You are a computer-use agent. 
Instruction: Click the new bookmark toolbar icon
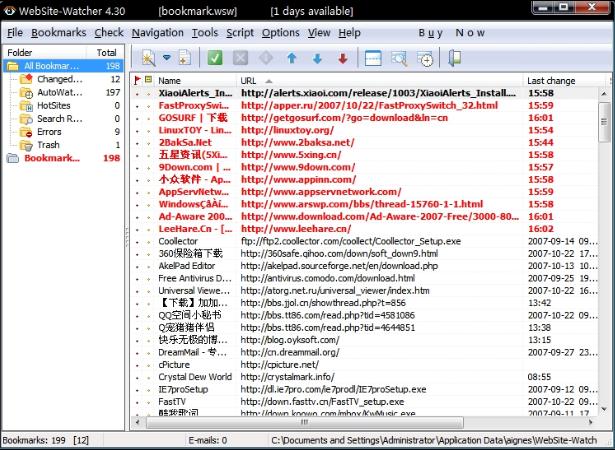[149, 58]
